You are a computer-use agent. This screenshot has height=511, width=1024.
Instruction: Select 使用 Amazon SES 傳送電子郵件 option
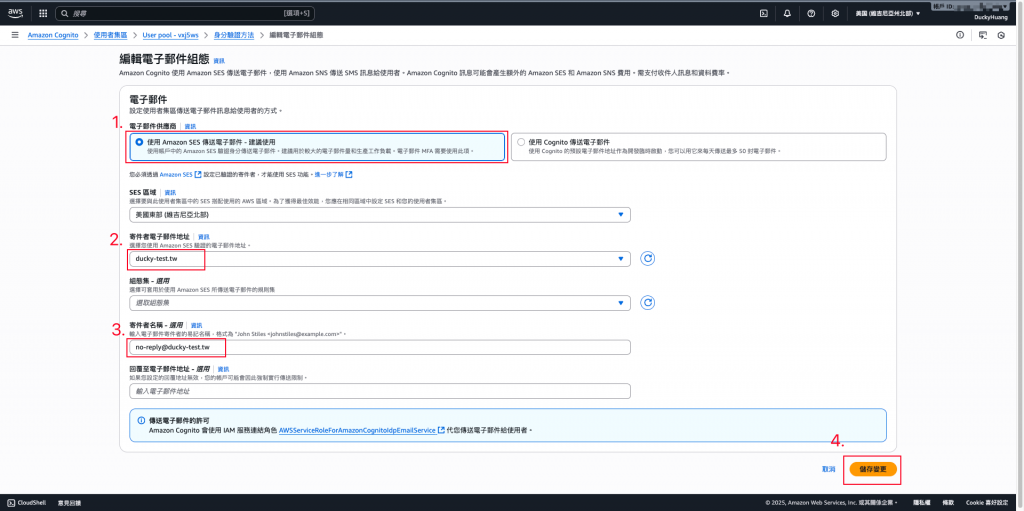[317, 146]
